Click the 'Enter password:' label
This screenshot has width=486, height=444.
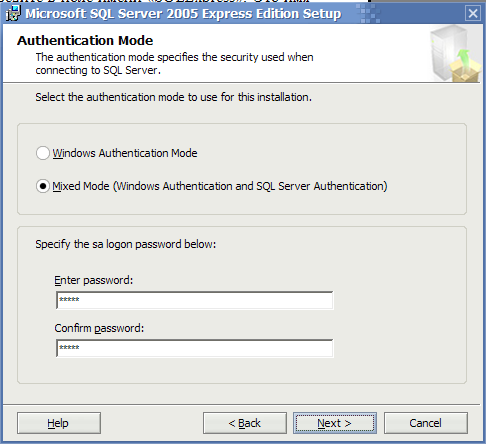[x=94, y=280]
